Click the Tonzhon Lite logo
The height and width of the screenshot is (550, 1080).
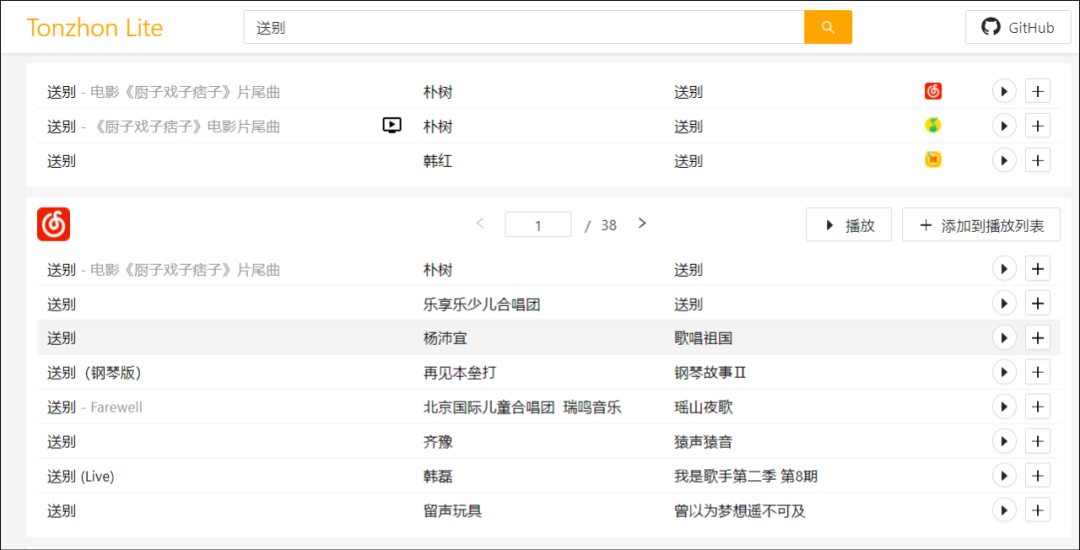[x=95, y=28]
